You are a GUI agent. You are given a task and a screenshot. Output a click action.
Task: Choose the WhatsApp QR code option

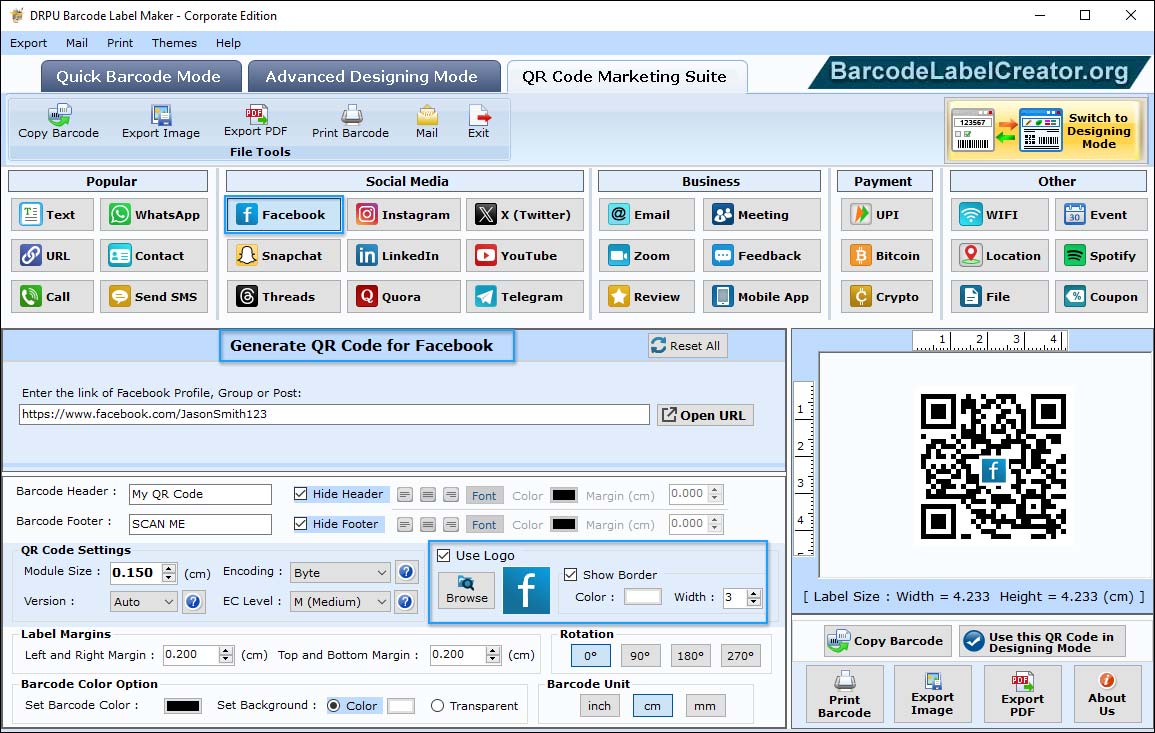[154, 215]
